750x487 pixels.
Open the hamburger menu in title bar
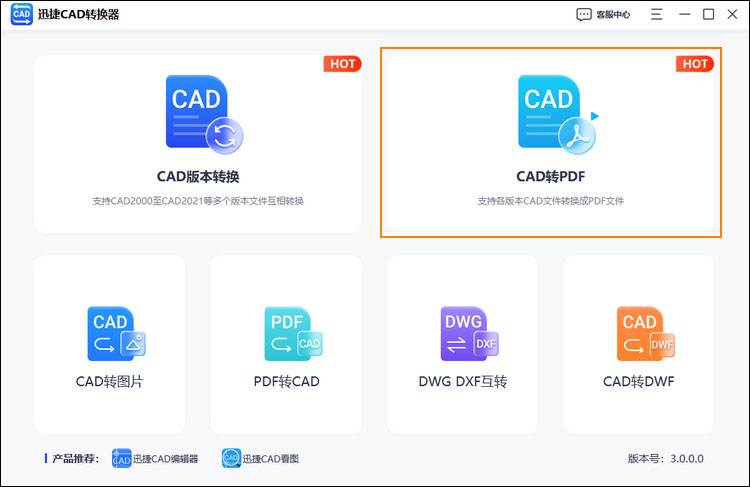[657, 14]
